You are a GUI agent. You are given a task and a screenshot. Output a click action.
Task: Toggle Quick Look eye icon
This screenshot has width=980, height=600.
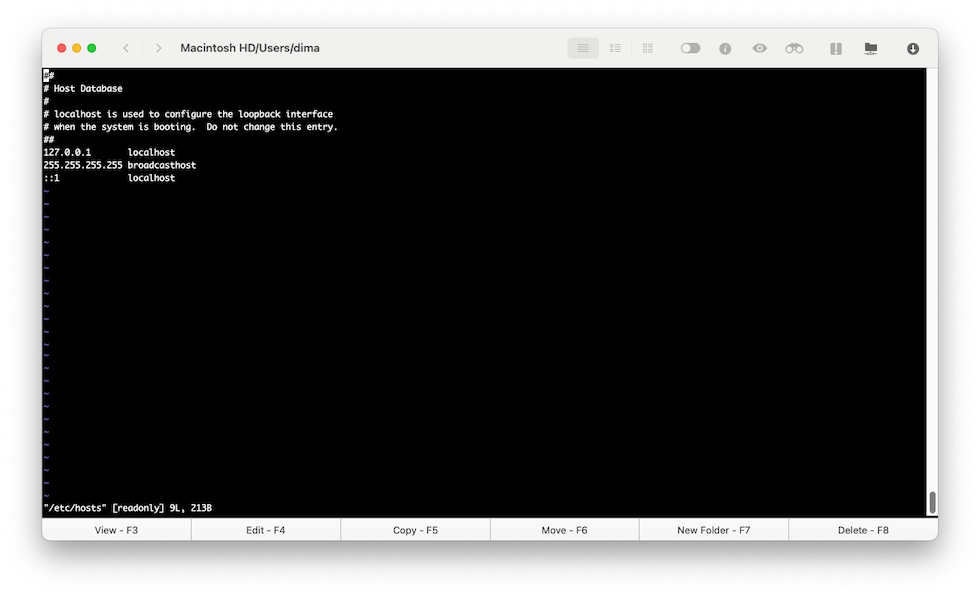coord(760,48)
